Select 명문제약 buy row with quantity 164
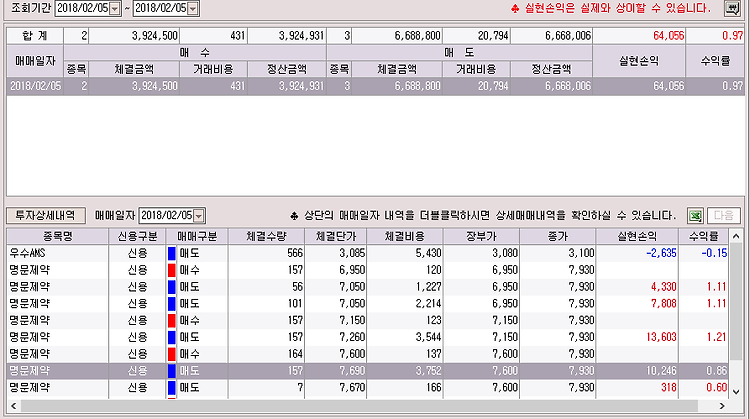The height and width of the screenshot is (419, 750). point(368,354)
